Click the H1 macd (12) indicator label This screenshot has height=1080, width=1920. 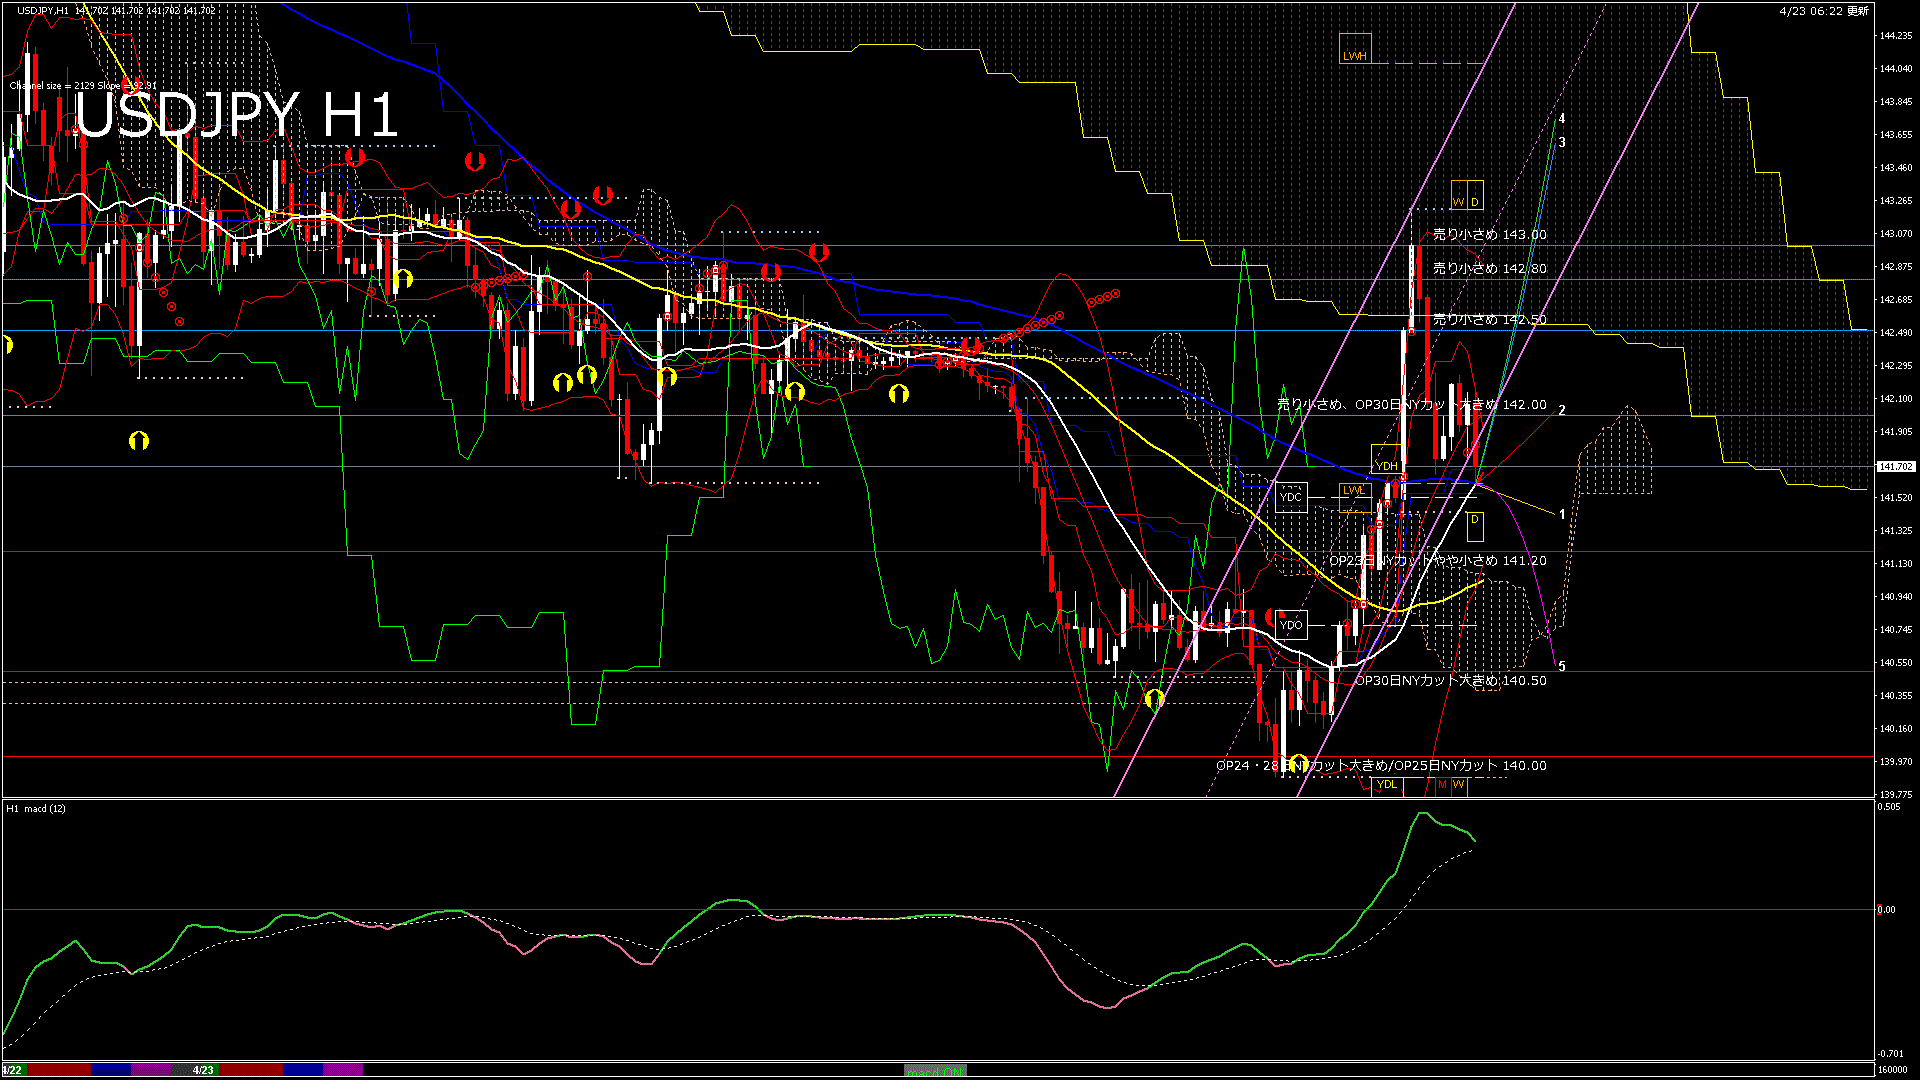[x=36, y=808]
